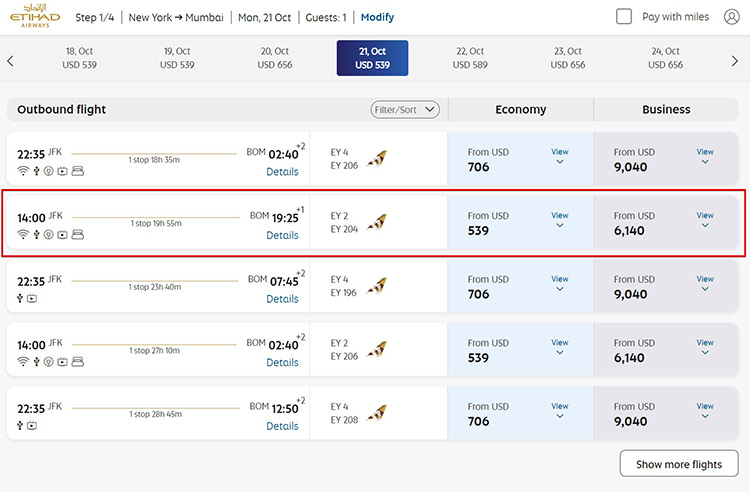Screen dimensions: 750x492
Task: Click USB power icon on 23h 40m flight
Action: [x=20, y=298]
